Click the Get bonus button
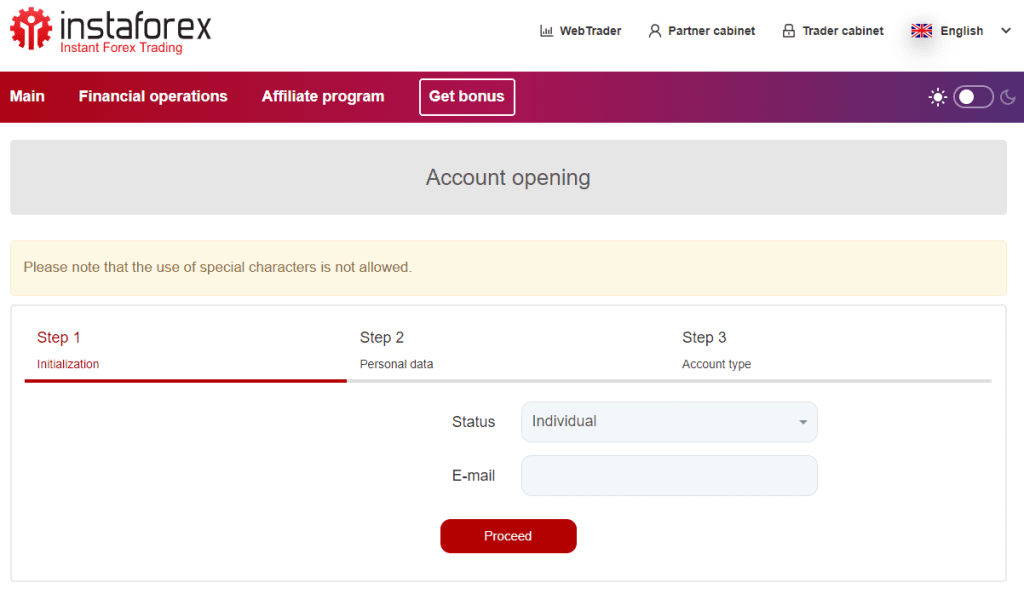 467,97
